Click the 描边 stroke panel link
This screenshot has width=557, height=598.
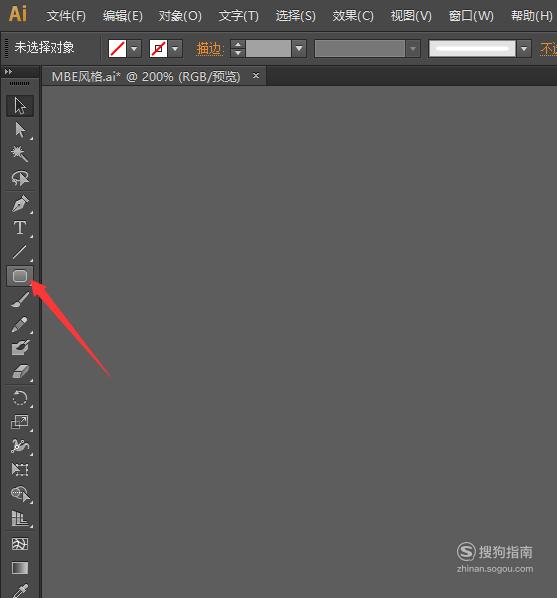(x=209, y=49)
